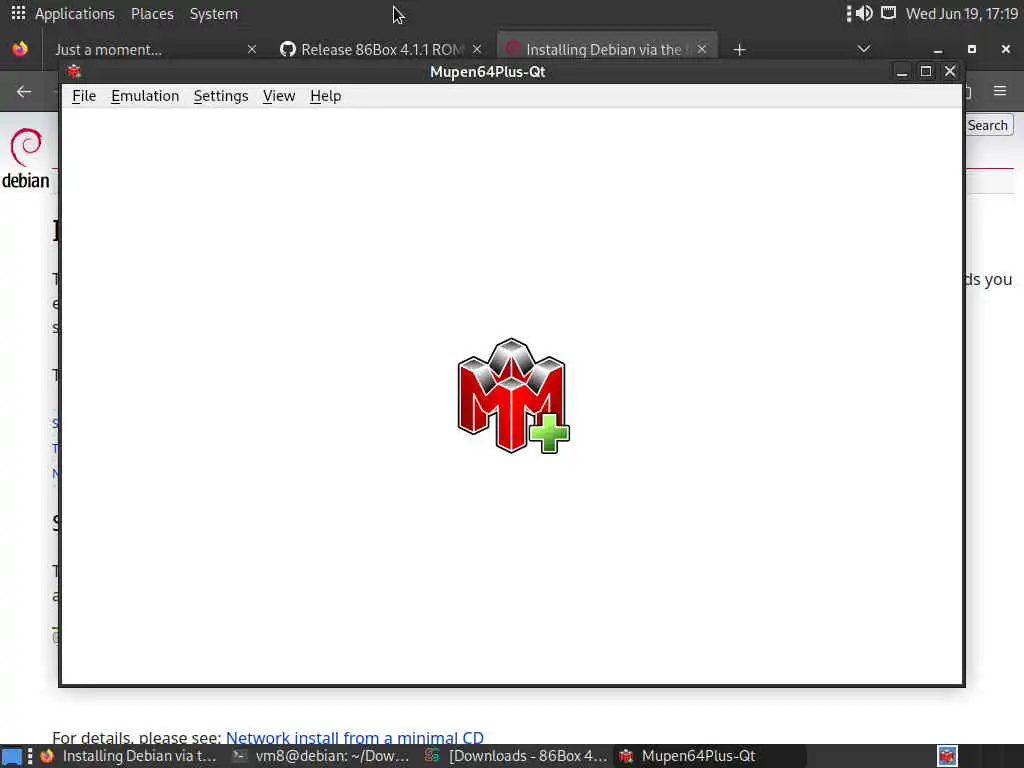This screenshot has height=768, width=1024.
Task: Switch to Downloads - 86Box taskbar entry
Action: point(516,756)
